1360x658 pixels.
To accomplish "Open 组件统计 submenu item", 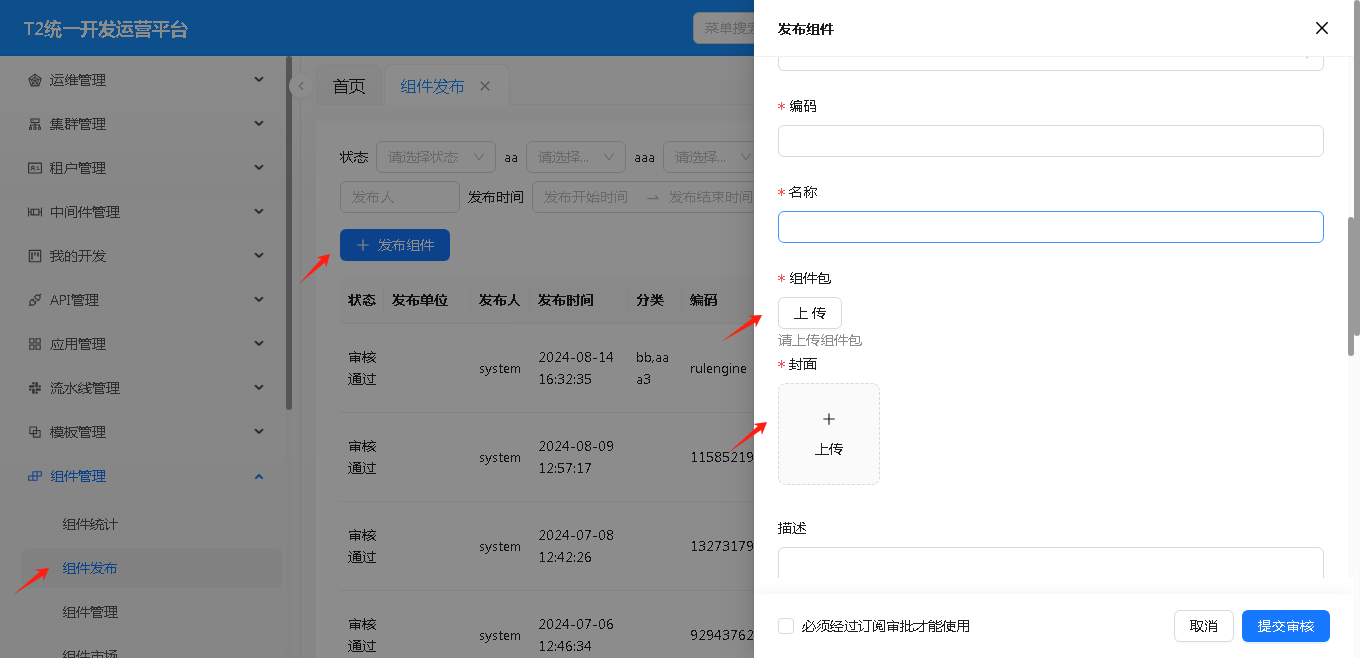I will (x=90, y=524).
